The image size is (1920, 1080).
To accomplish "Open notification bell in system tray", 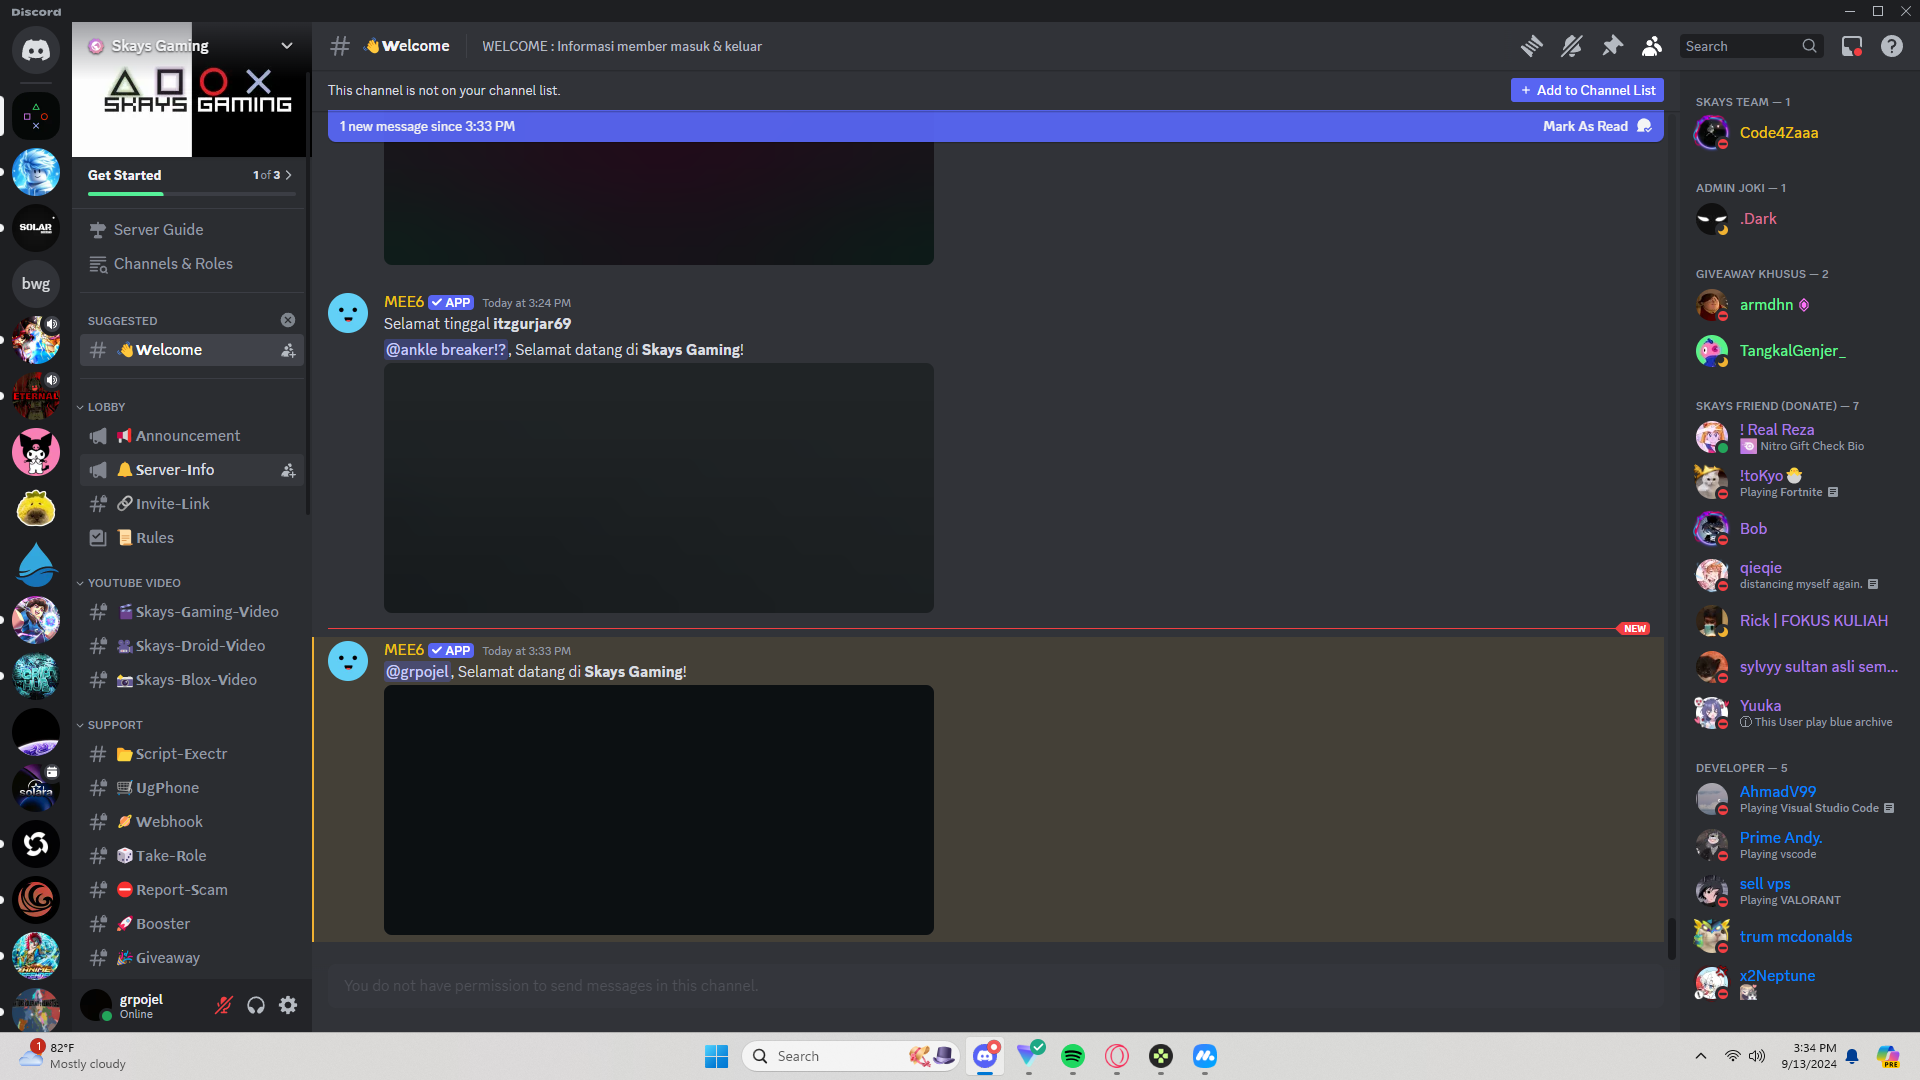I will click(1852, 1056).
